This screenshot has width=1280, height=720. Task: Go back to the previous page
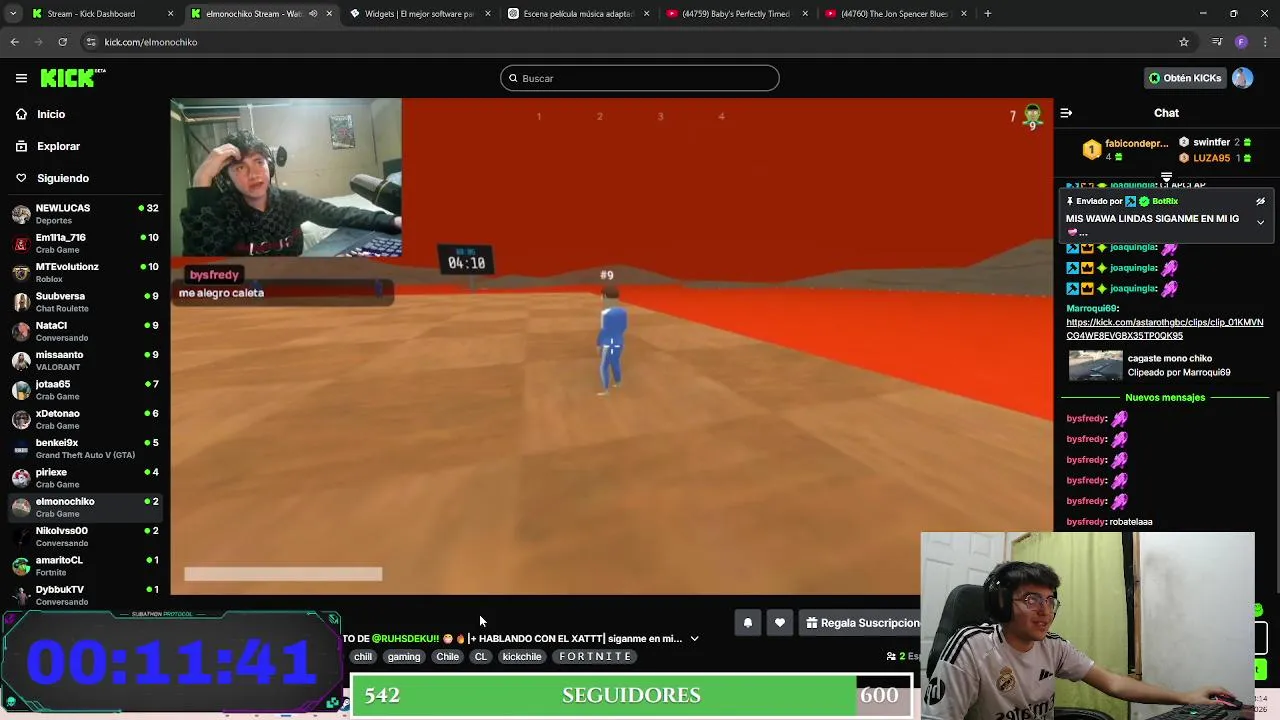(14, 42)
